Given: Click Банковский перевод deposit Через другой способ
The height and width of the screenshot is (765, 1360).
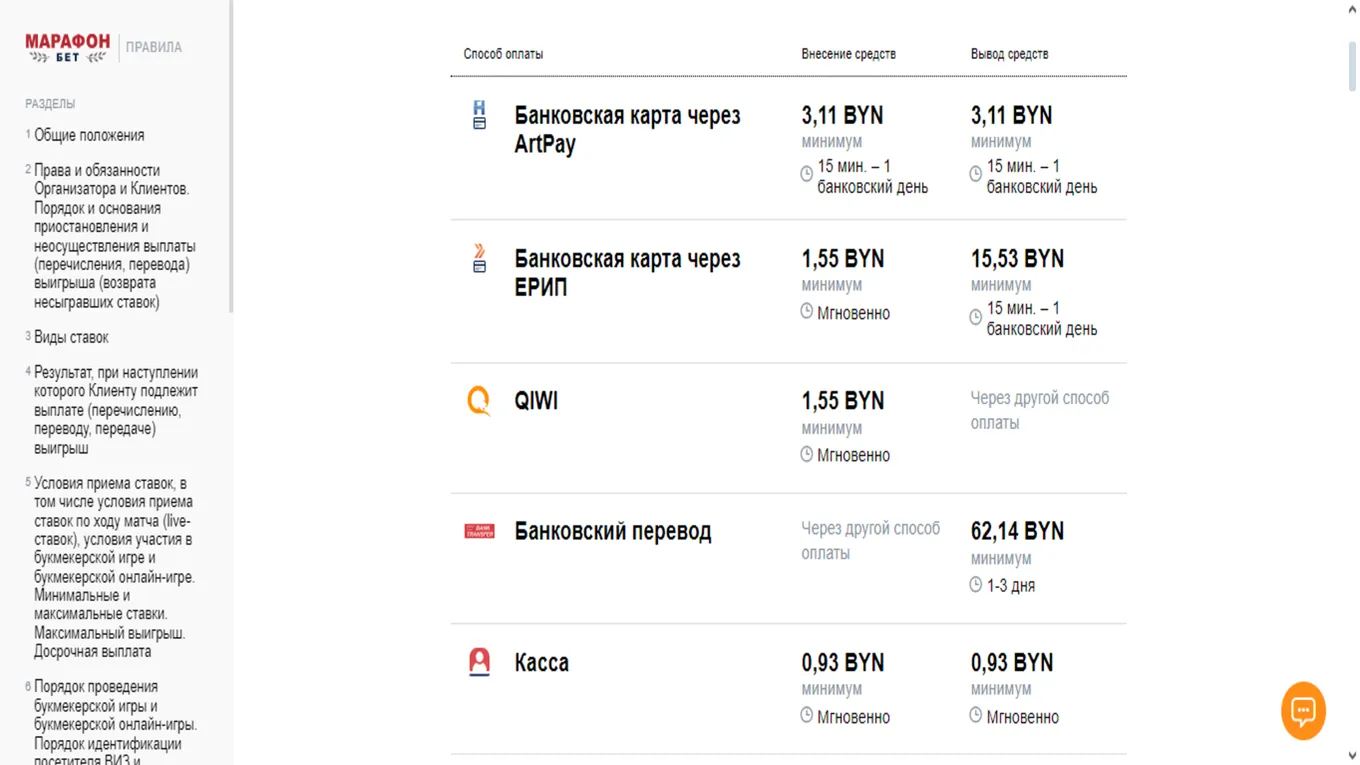Looking at the screenshot, I should pos(870,540).
